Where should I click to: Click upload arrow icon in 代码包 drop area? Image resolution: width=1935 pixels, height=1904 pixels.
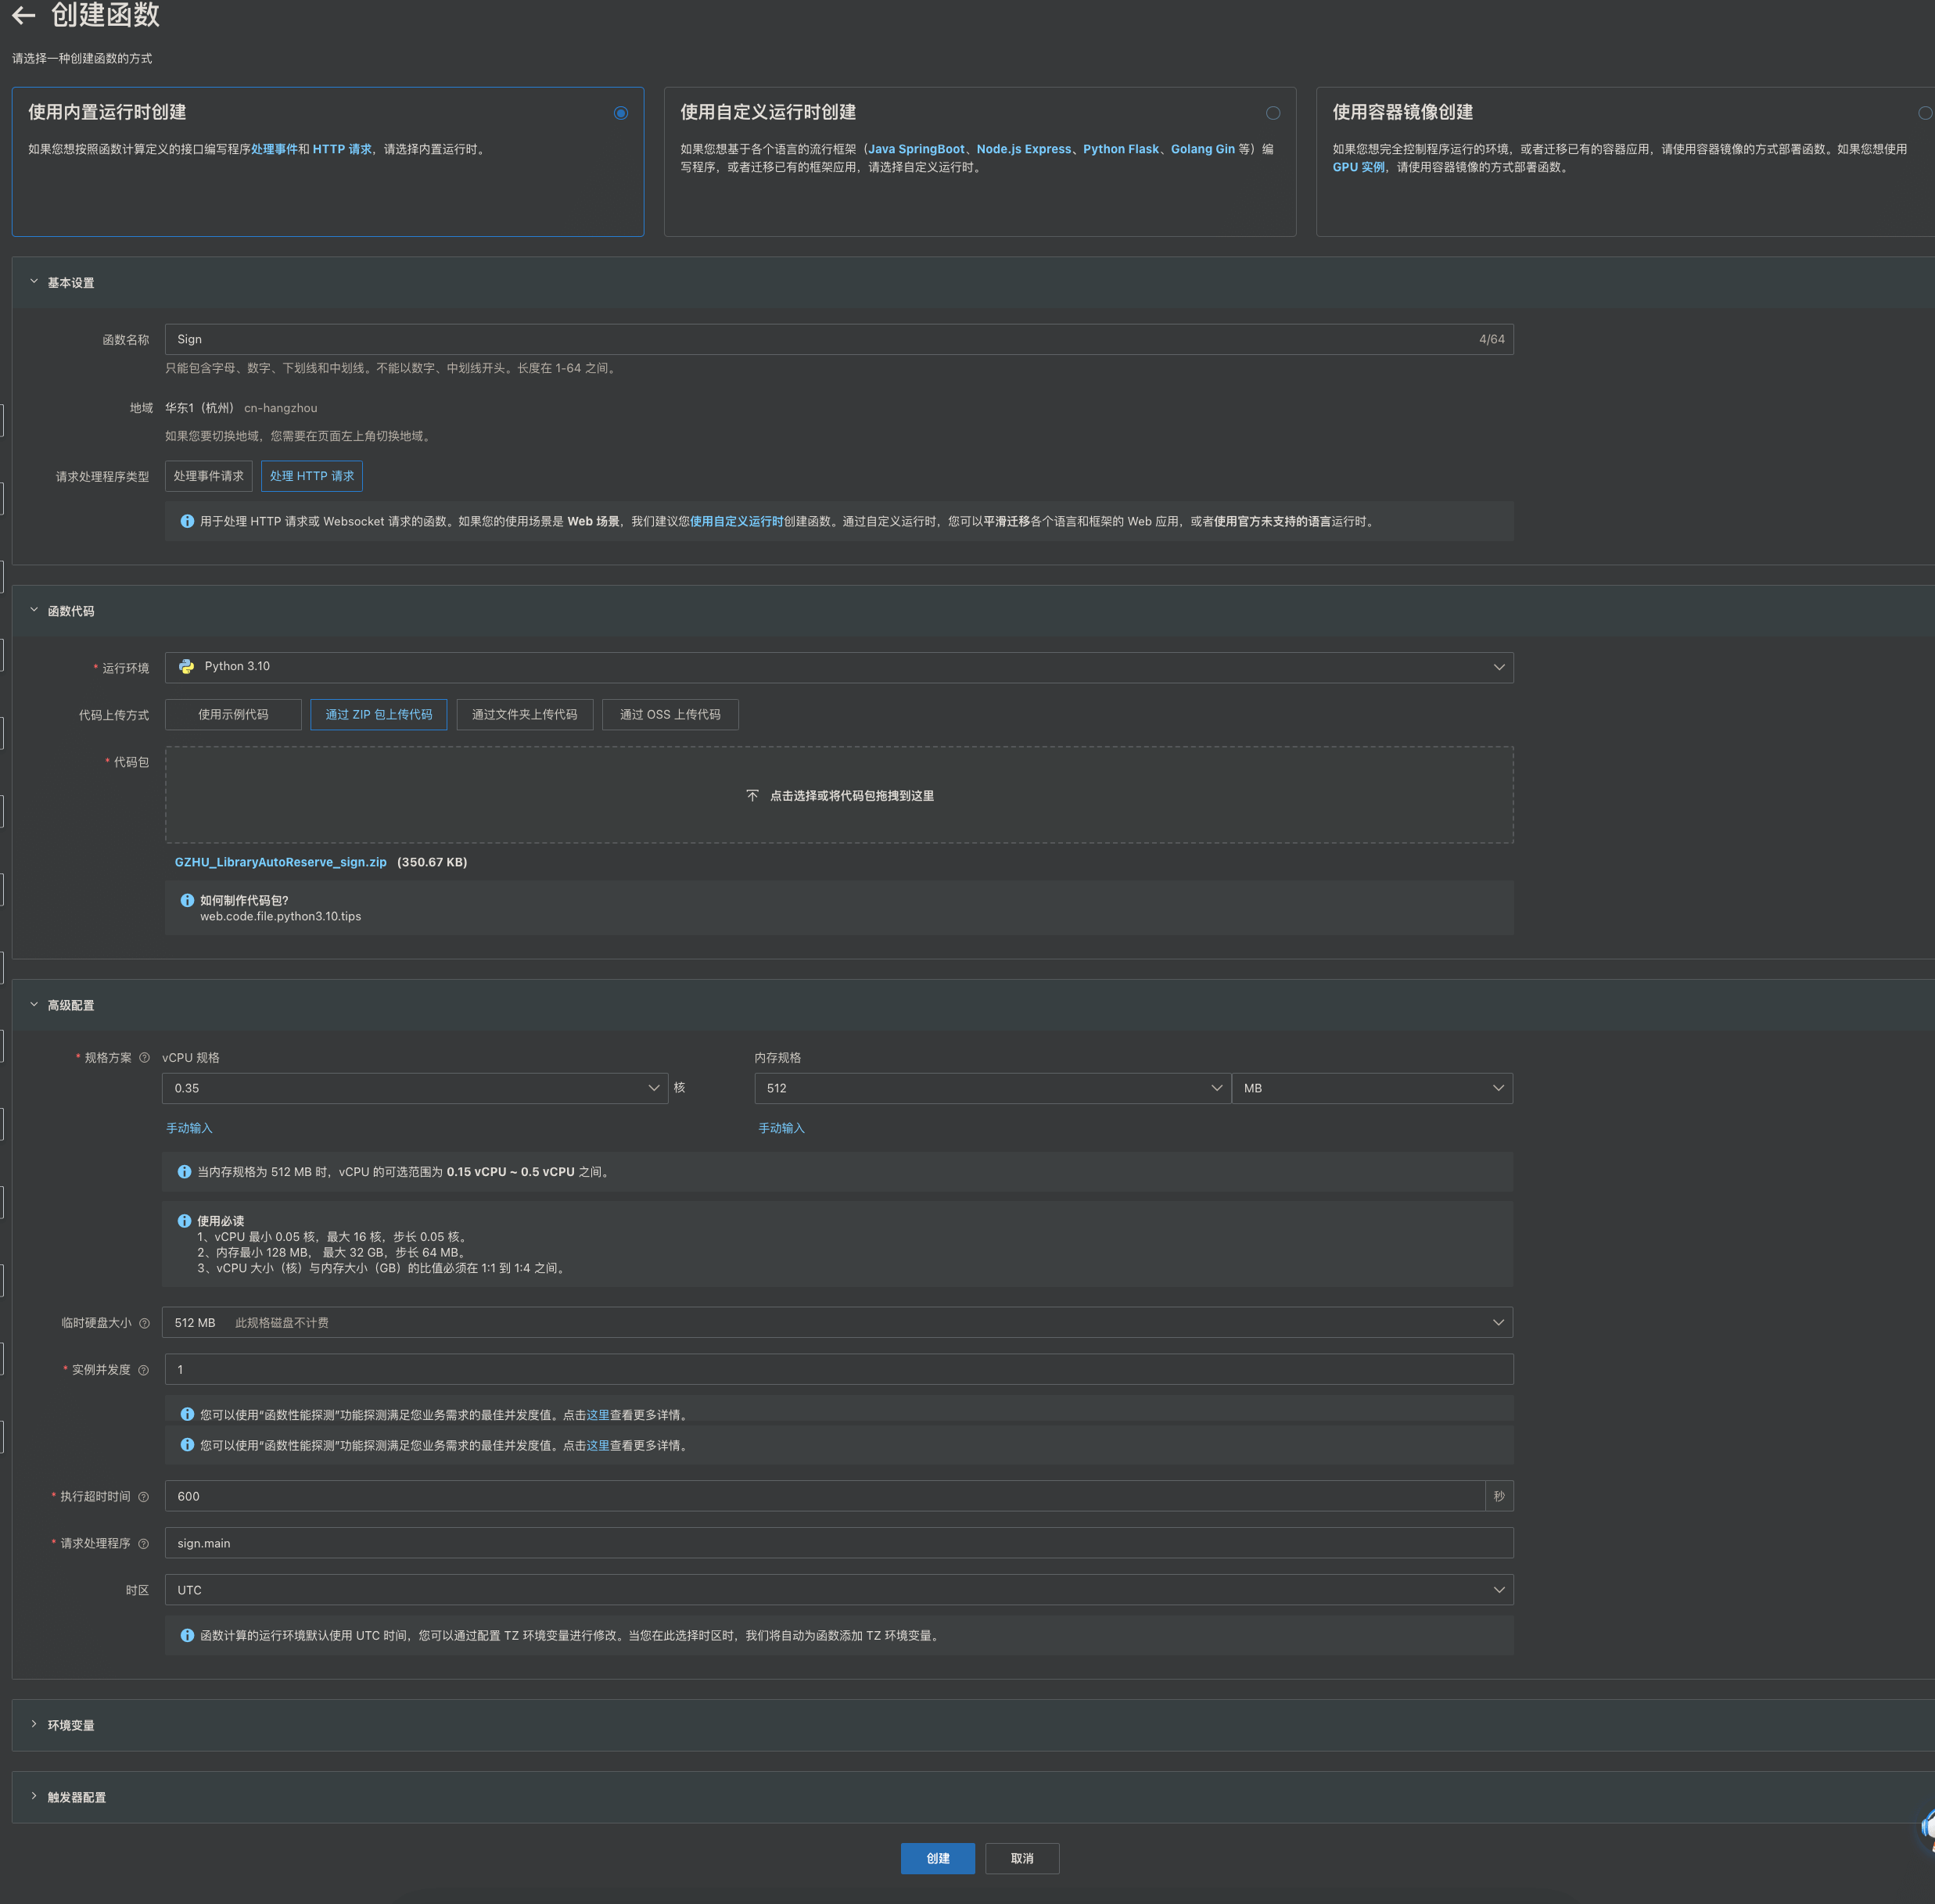752,796
